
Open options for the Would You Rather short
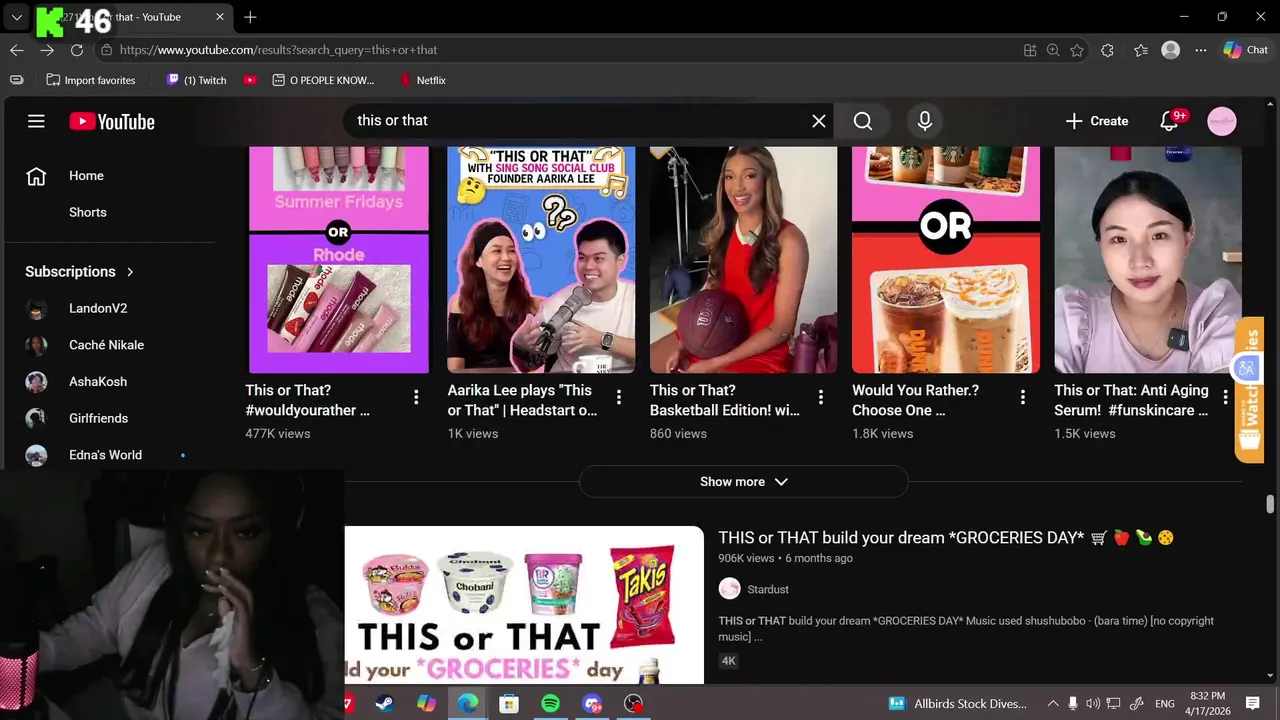point(1022,397)
